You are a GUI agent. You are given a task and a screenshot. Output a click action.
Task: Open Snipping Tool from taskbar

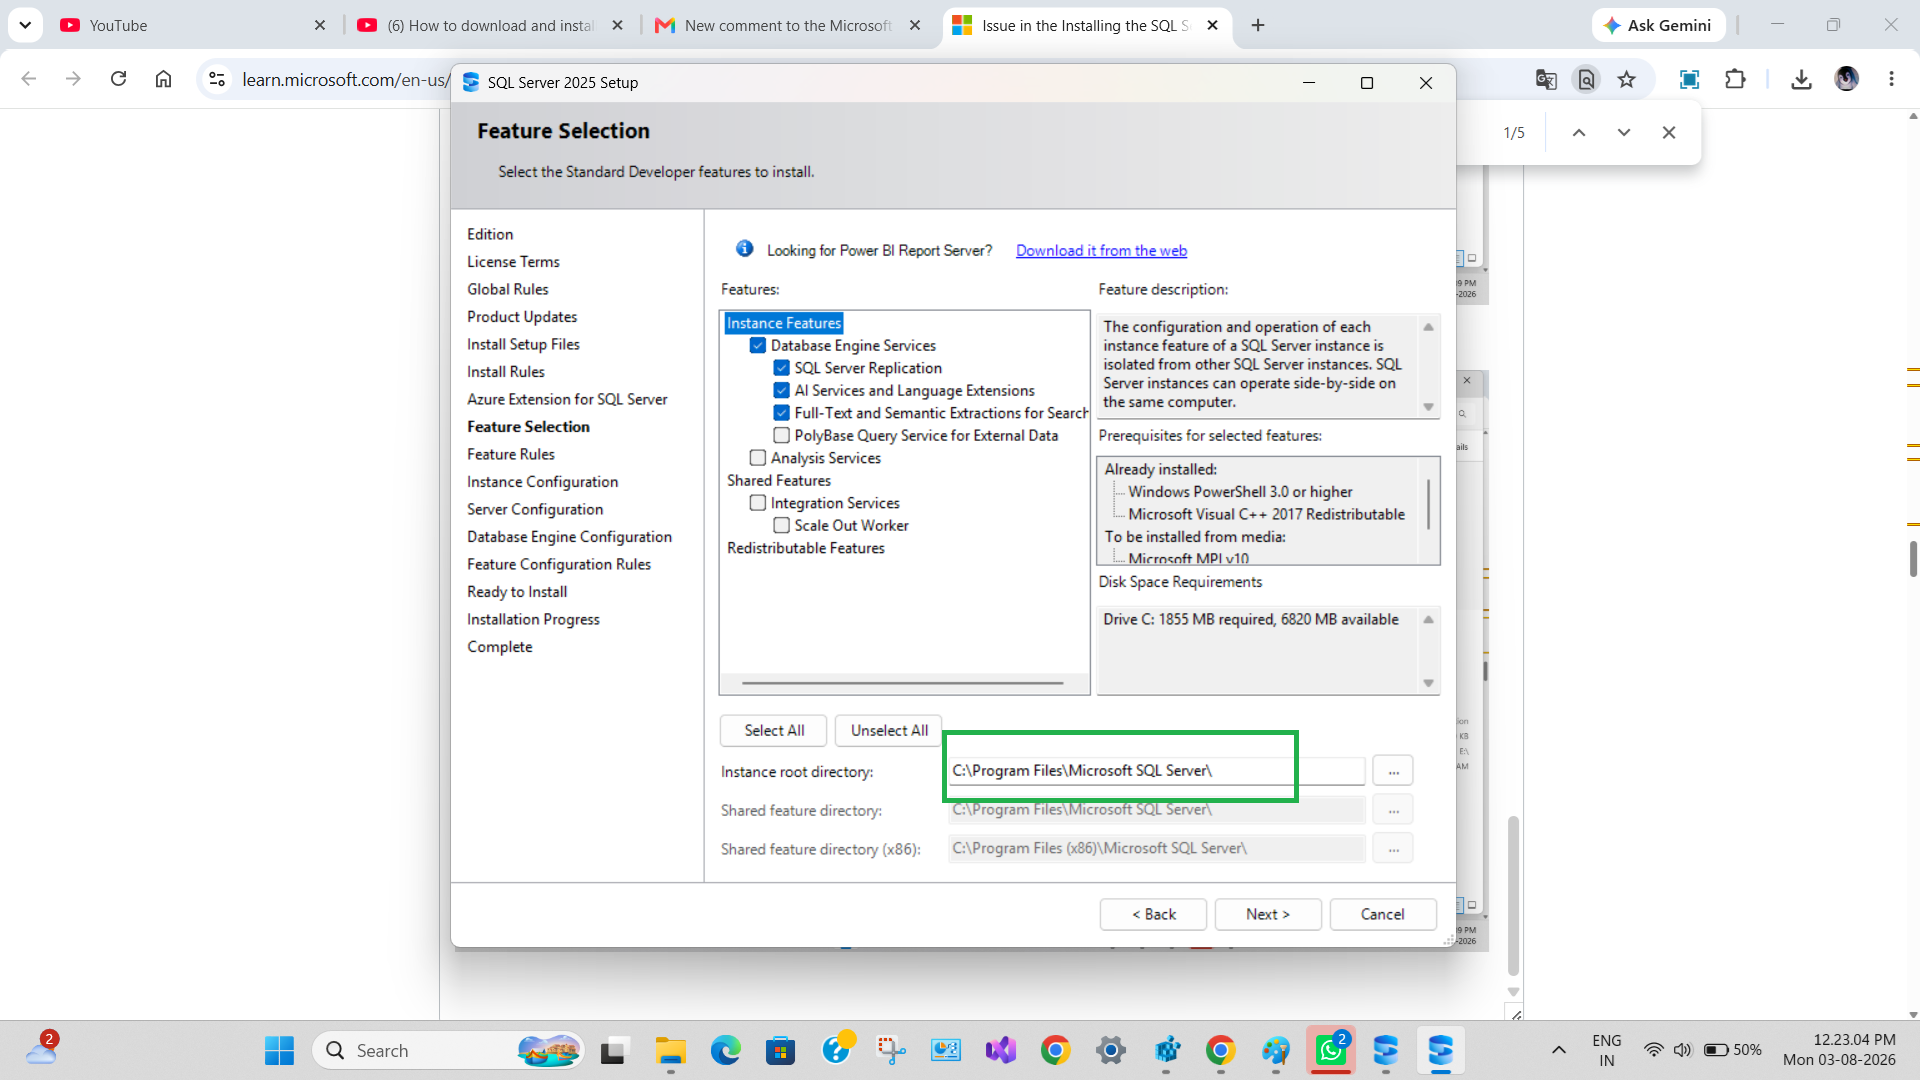[x=890, y=1050]
